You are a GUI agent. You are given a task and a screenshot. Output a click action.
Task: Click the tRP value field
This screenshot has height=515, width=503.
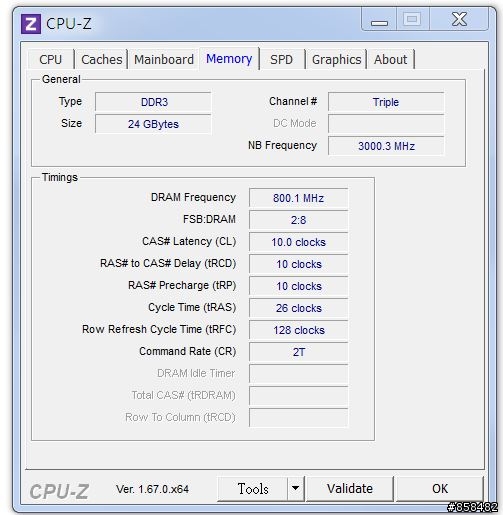(298, 286)
